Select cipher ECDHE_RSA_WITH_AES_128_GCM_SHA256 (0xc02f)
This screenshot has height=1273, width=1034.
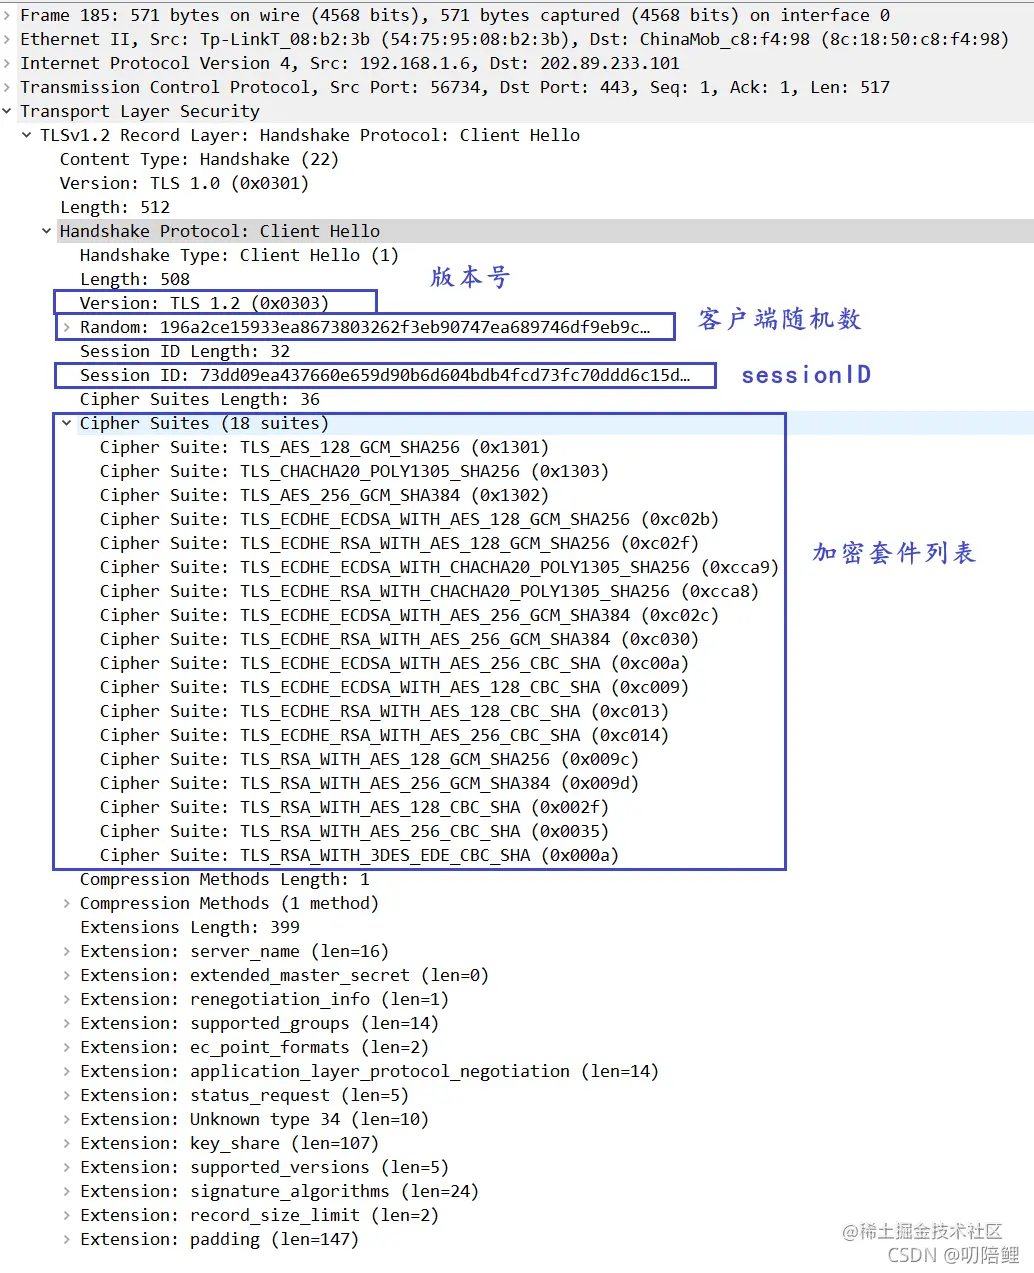[x=399, y=543]
